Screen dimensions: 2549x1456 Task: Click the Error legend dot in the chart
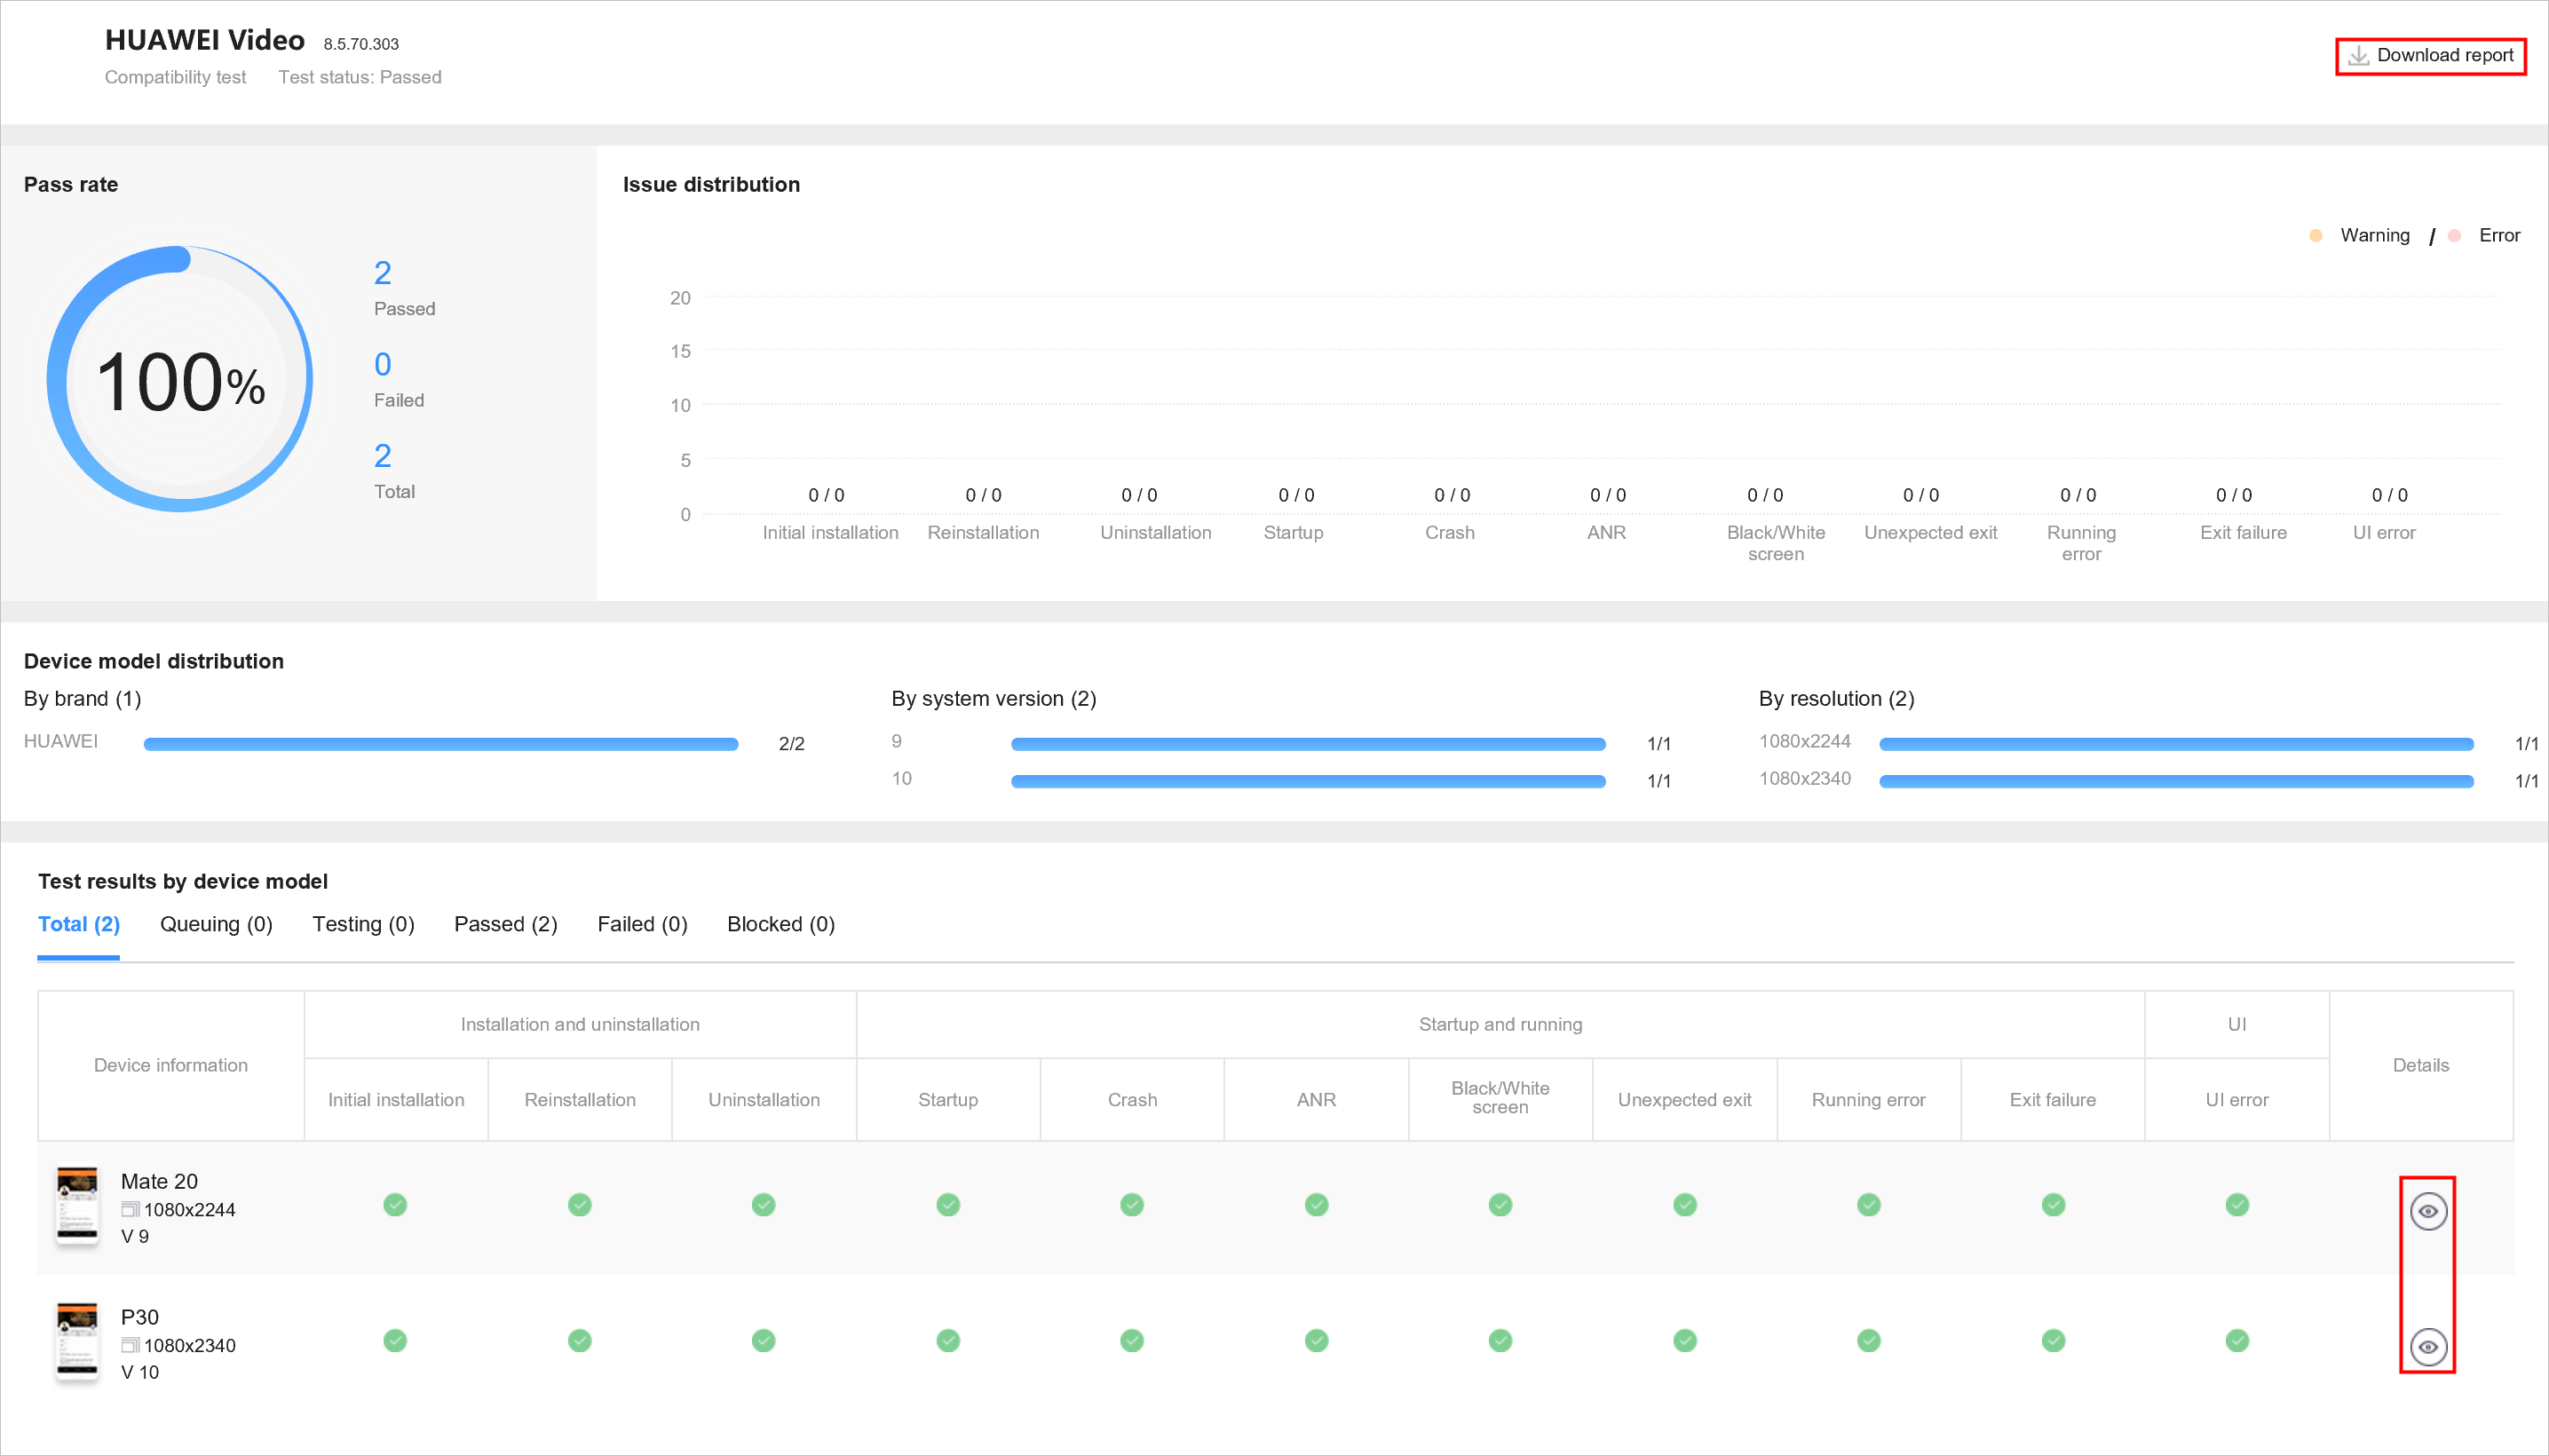click(x=2454, y=236)
